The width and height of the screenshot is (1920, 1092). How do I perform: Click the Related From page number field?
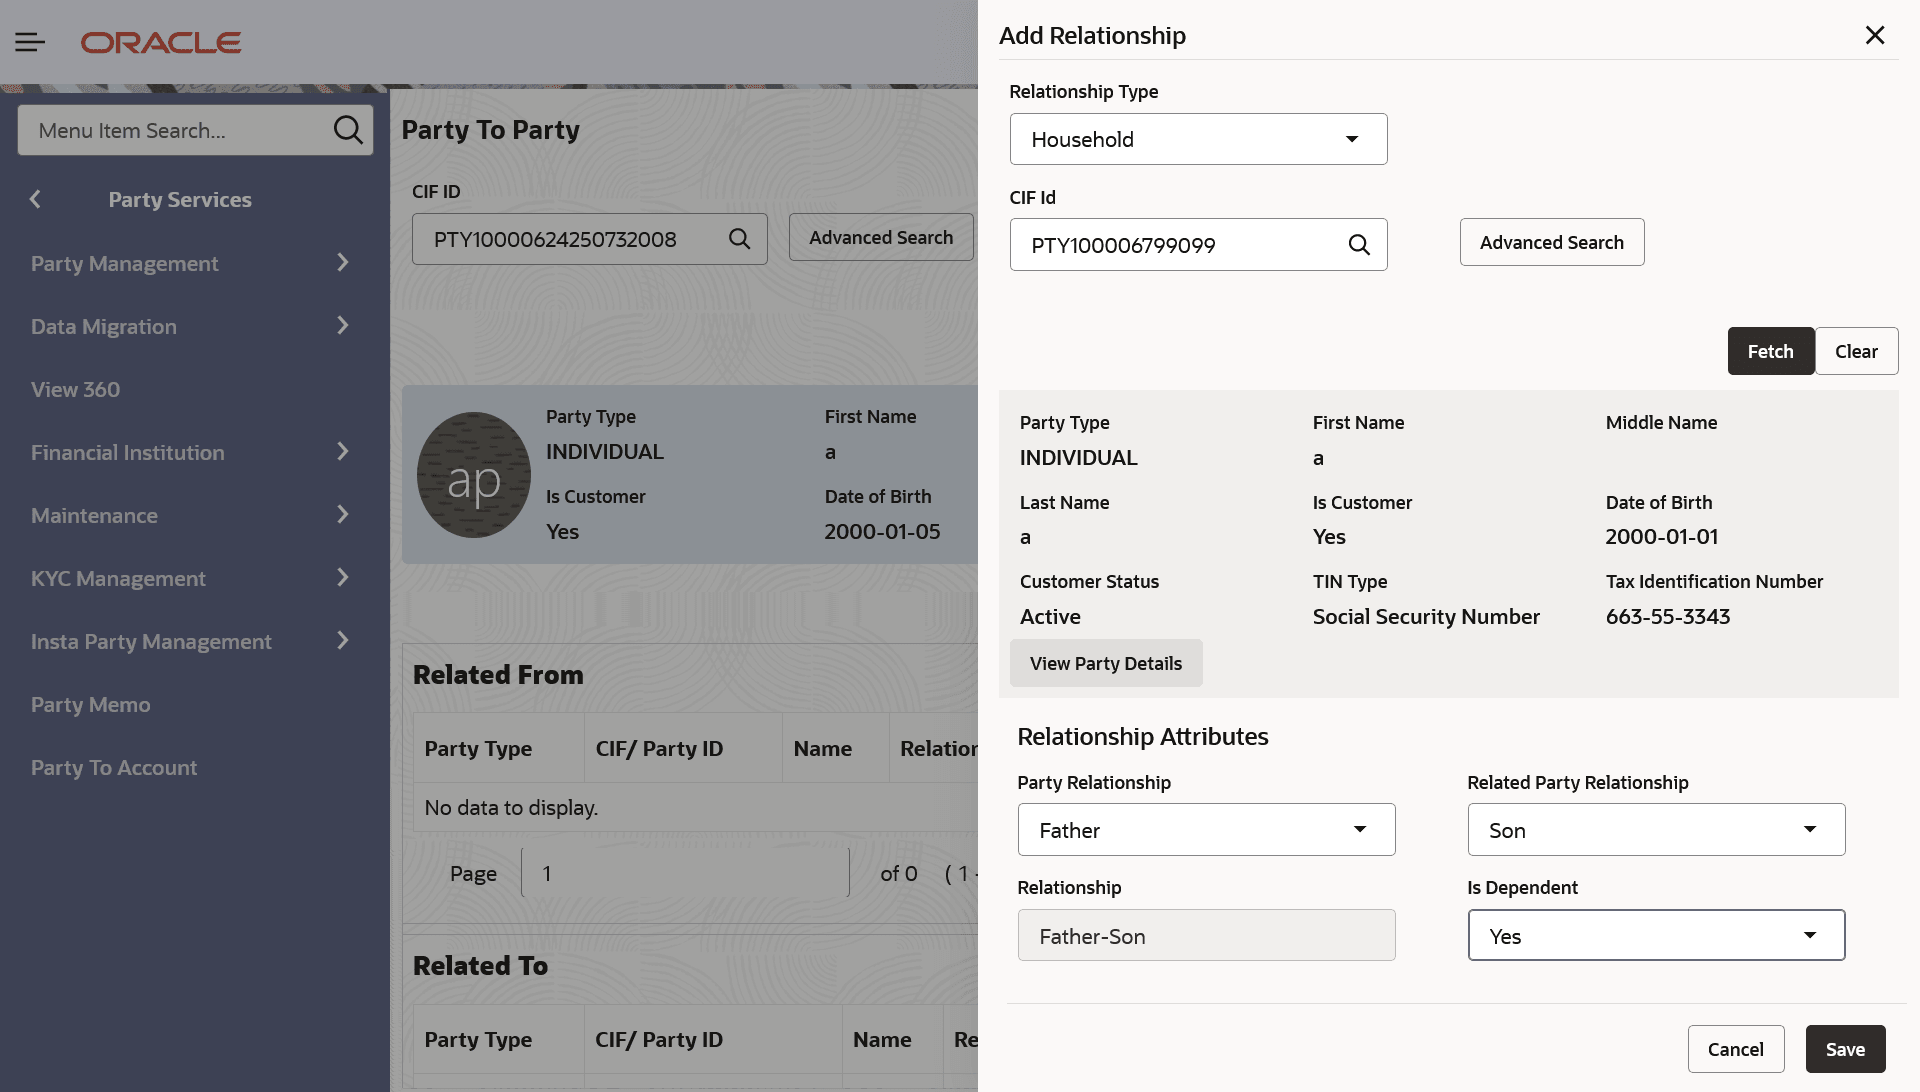(x=685, y=873)
